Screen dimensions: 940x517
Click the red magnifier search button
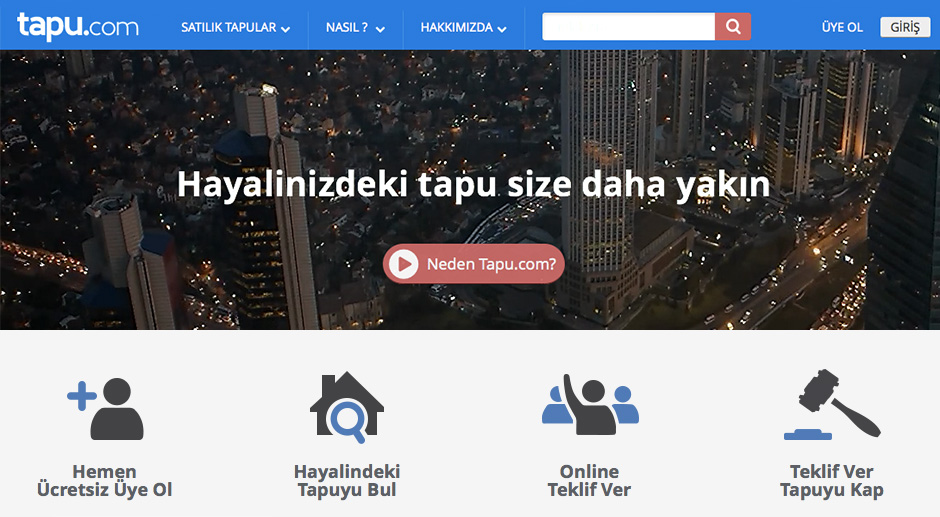tap(733, 27)
